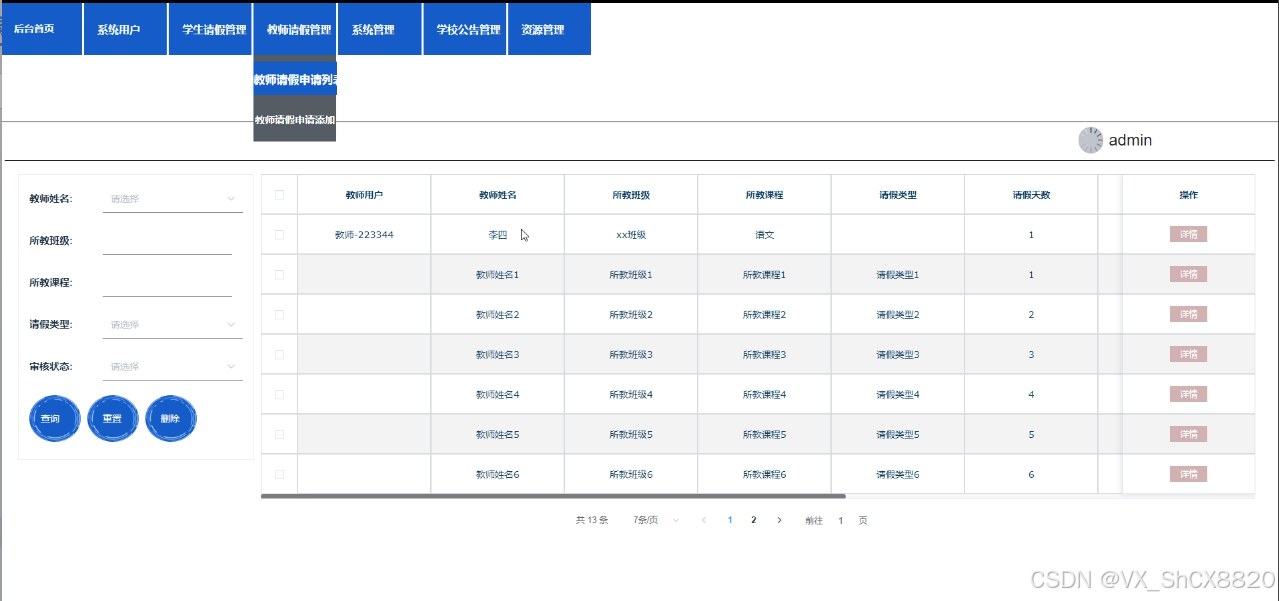Viewport: 1279px width, 601px height.
Task: Click the 请假类型3 cell
Action: [x=897, y=355]
